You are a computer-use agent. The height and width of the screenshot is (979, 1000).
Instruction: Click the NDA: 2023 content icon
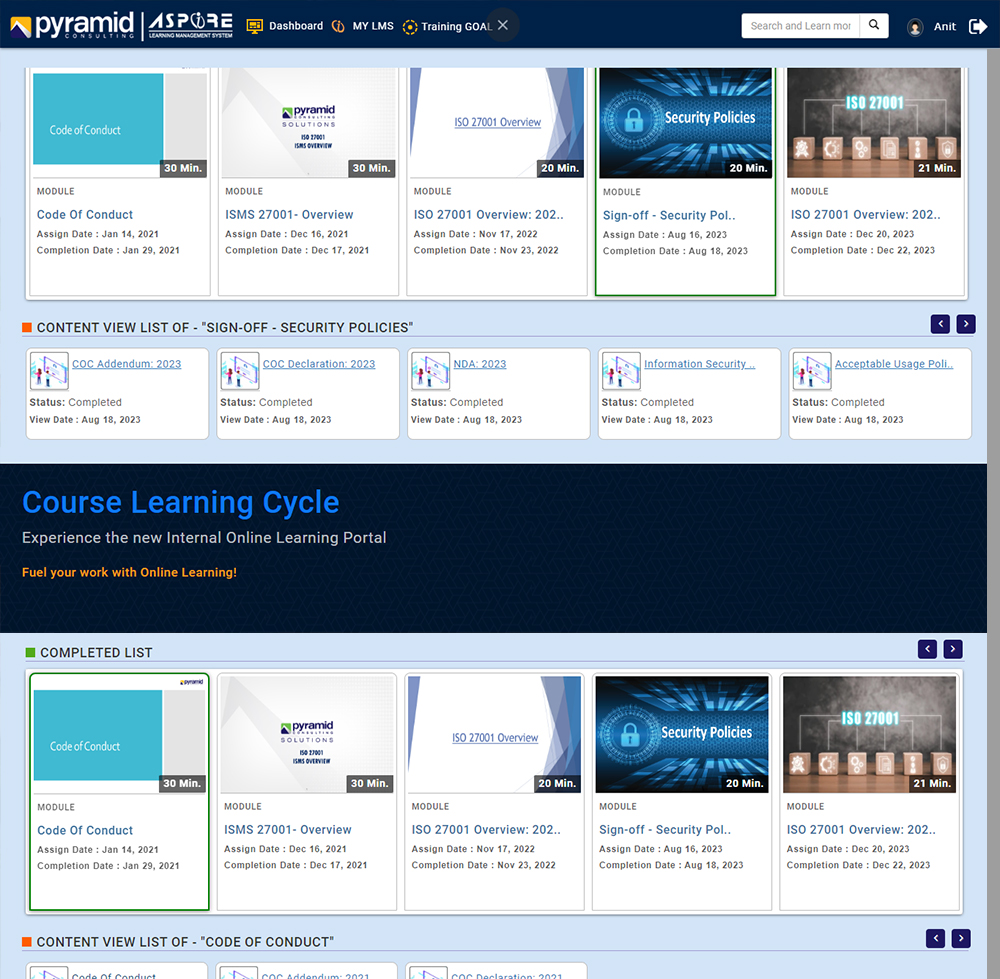pos(431,371)
